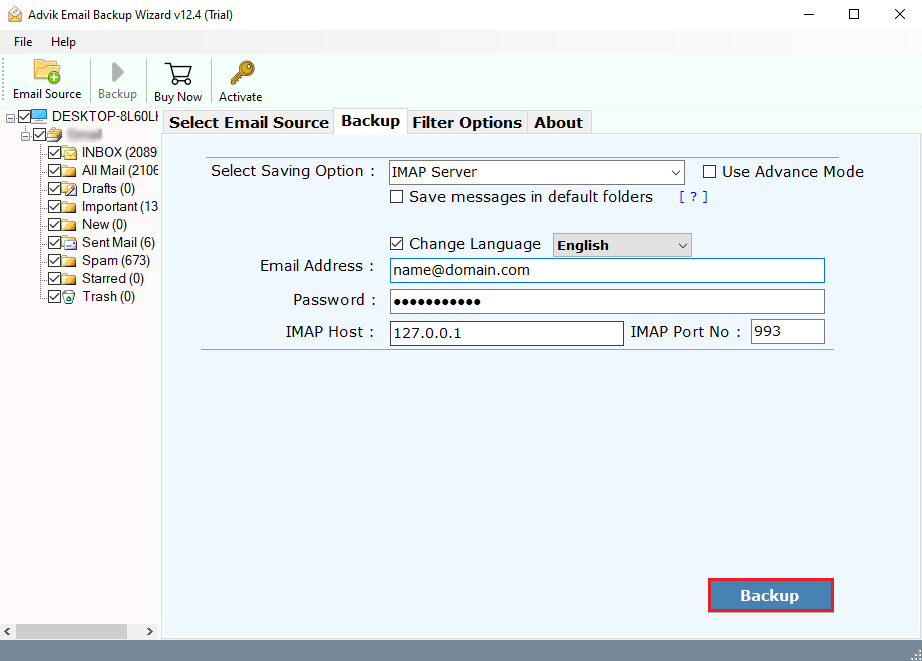The width and height of the screenshot is (922, 661).
Task: Untick the Change Language checkbox
Action: pyautogui.click(x=397, y=243)
